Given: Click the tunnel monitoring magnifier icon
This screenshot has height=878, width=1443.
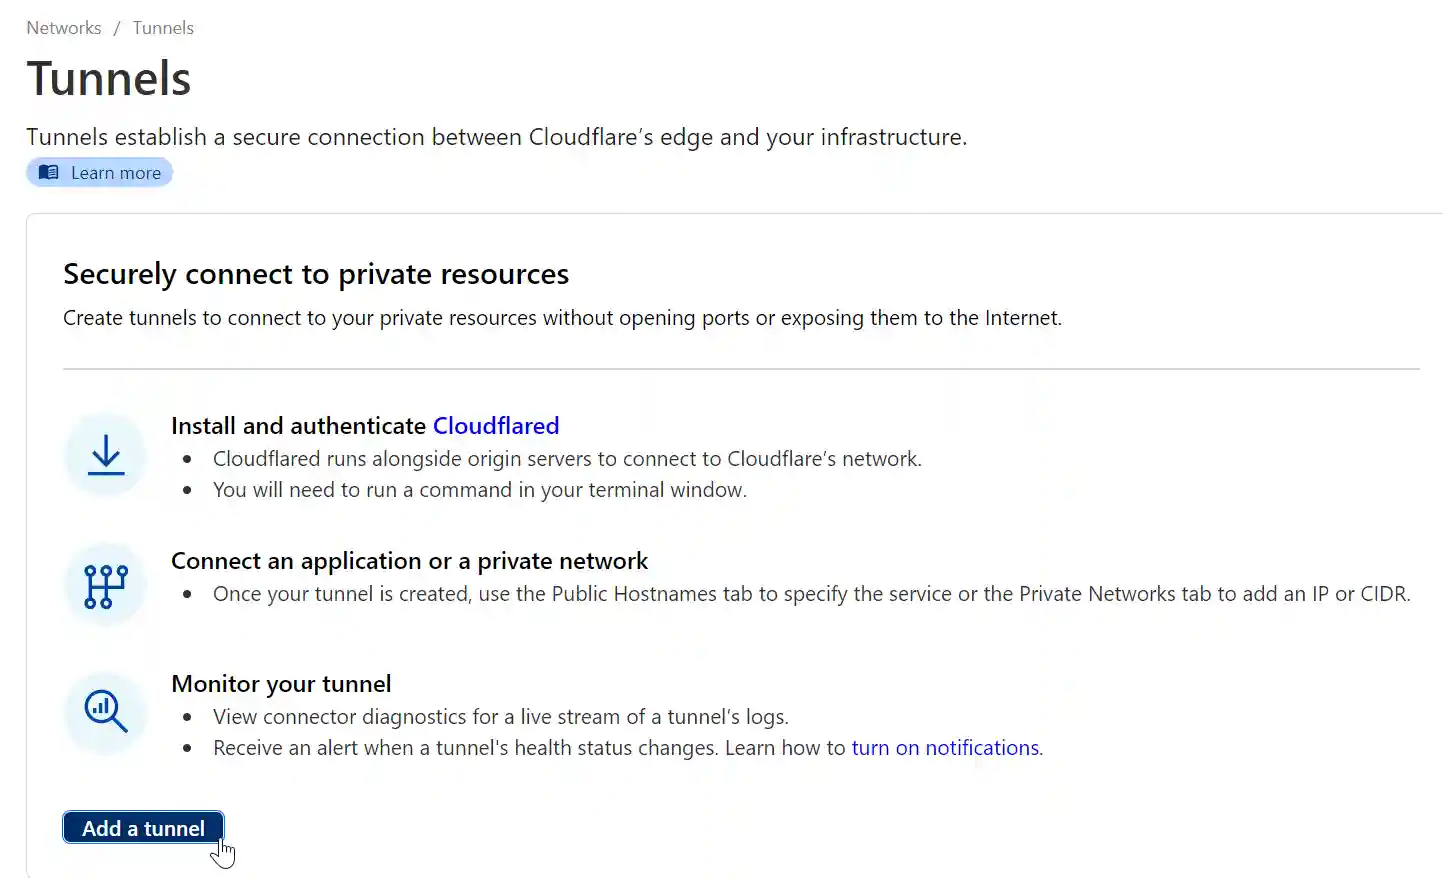Looking at the screenshot, I should pyautogui.click(x=104, y=712).
